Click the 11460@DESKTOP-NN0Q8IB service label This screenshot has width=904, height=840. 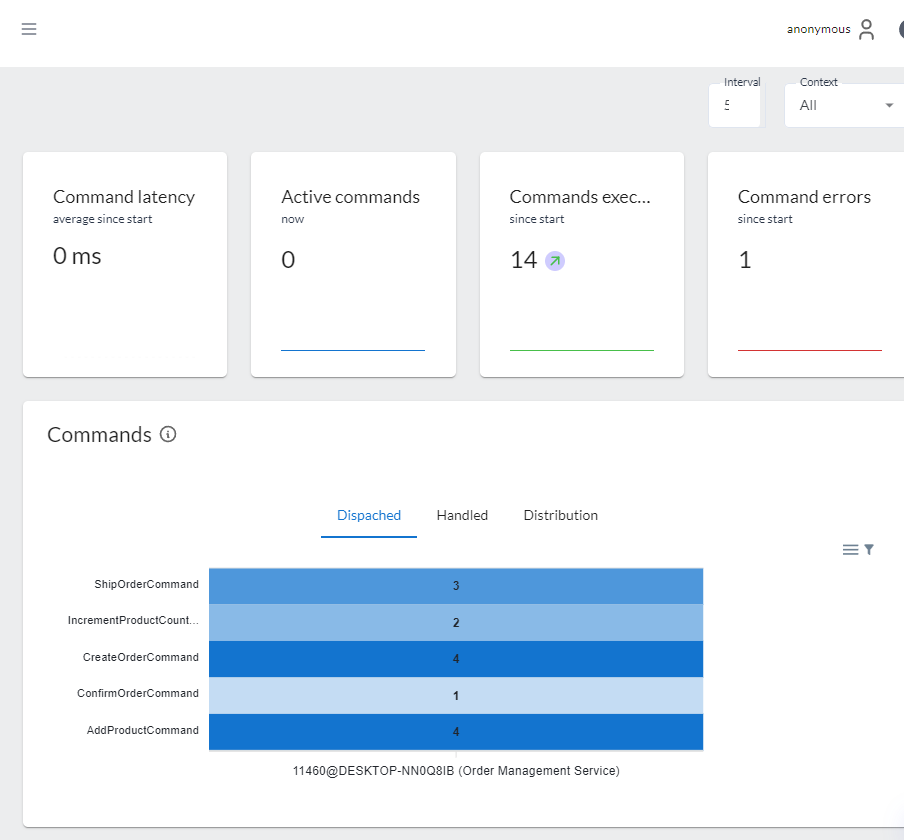point(456,771)
